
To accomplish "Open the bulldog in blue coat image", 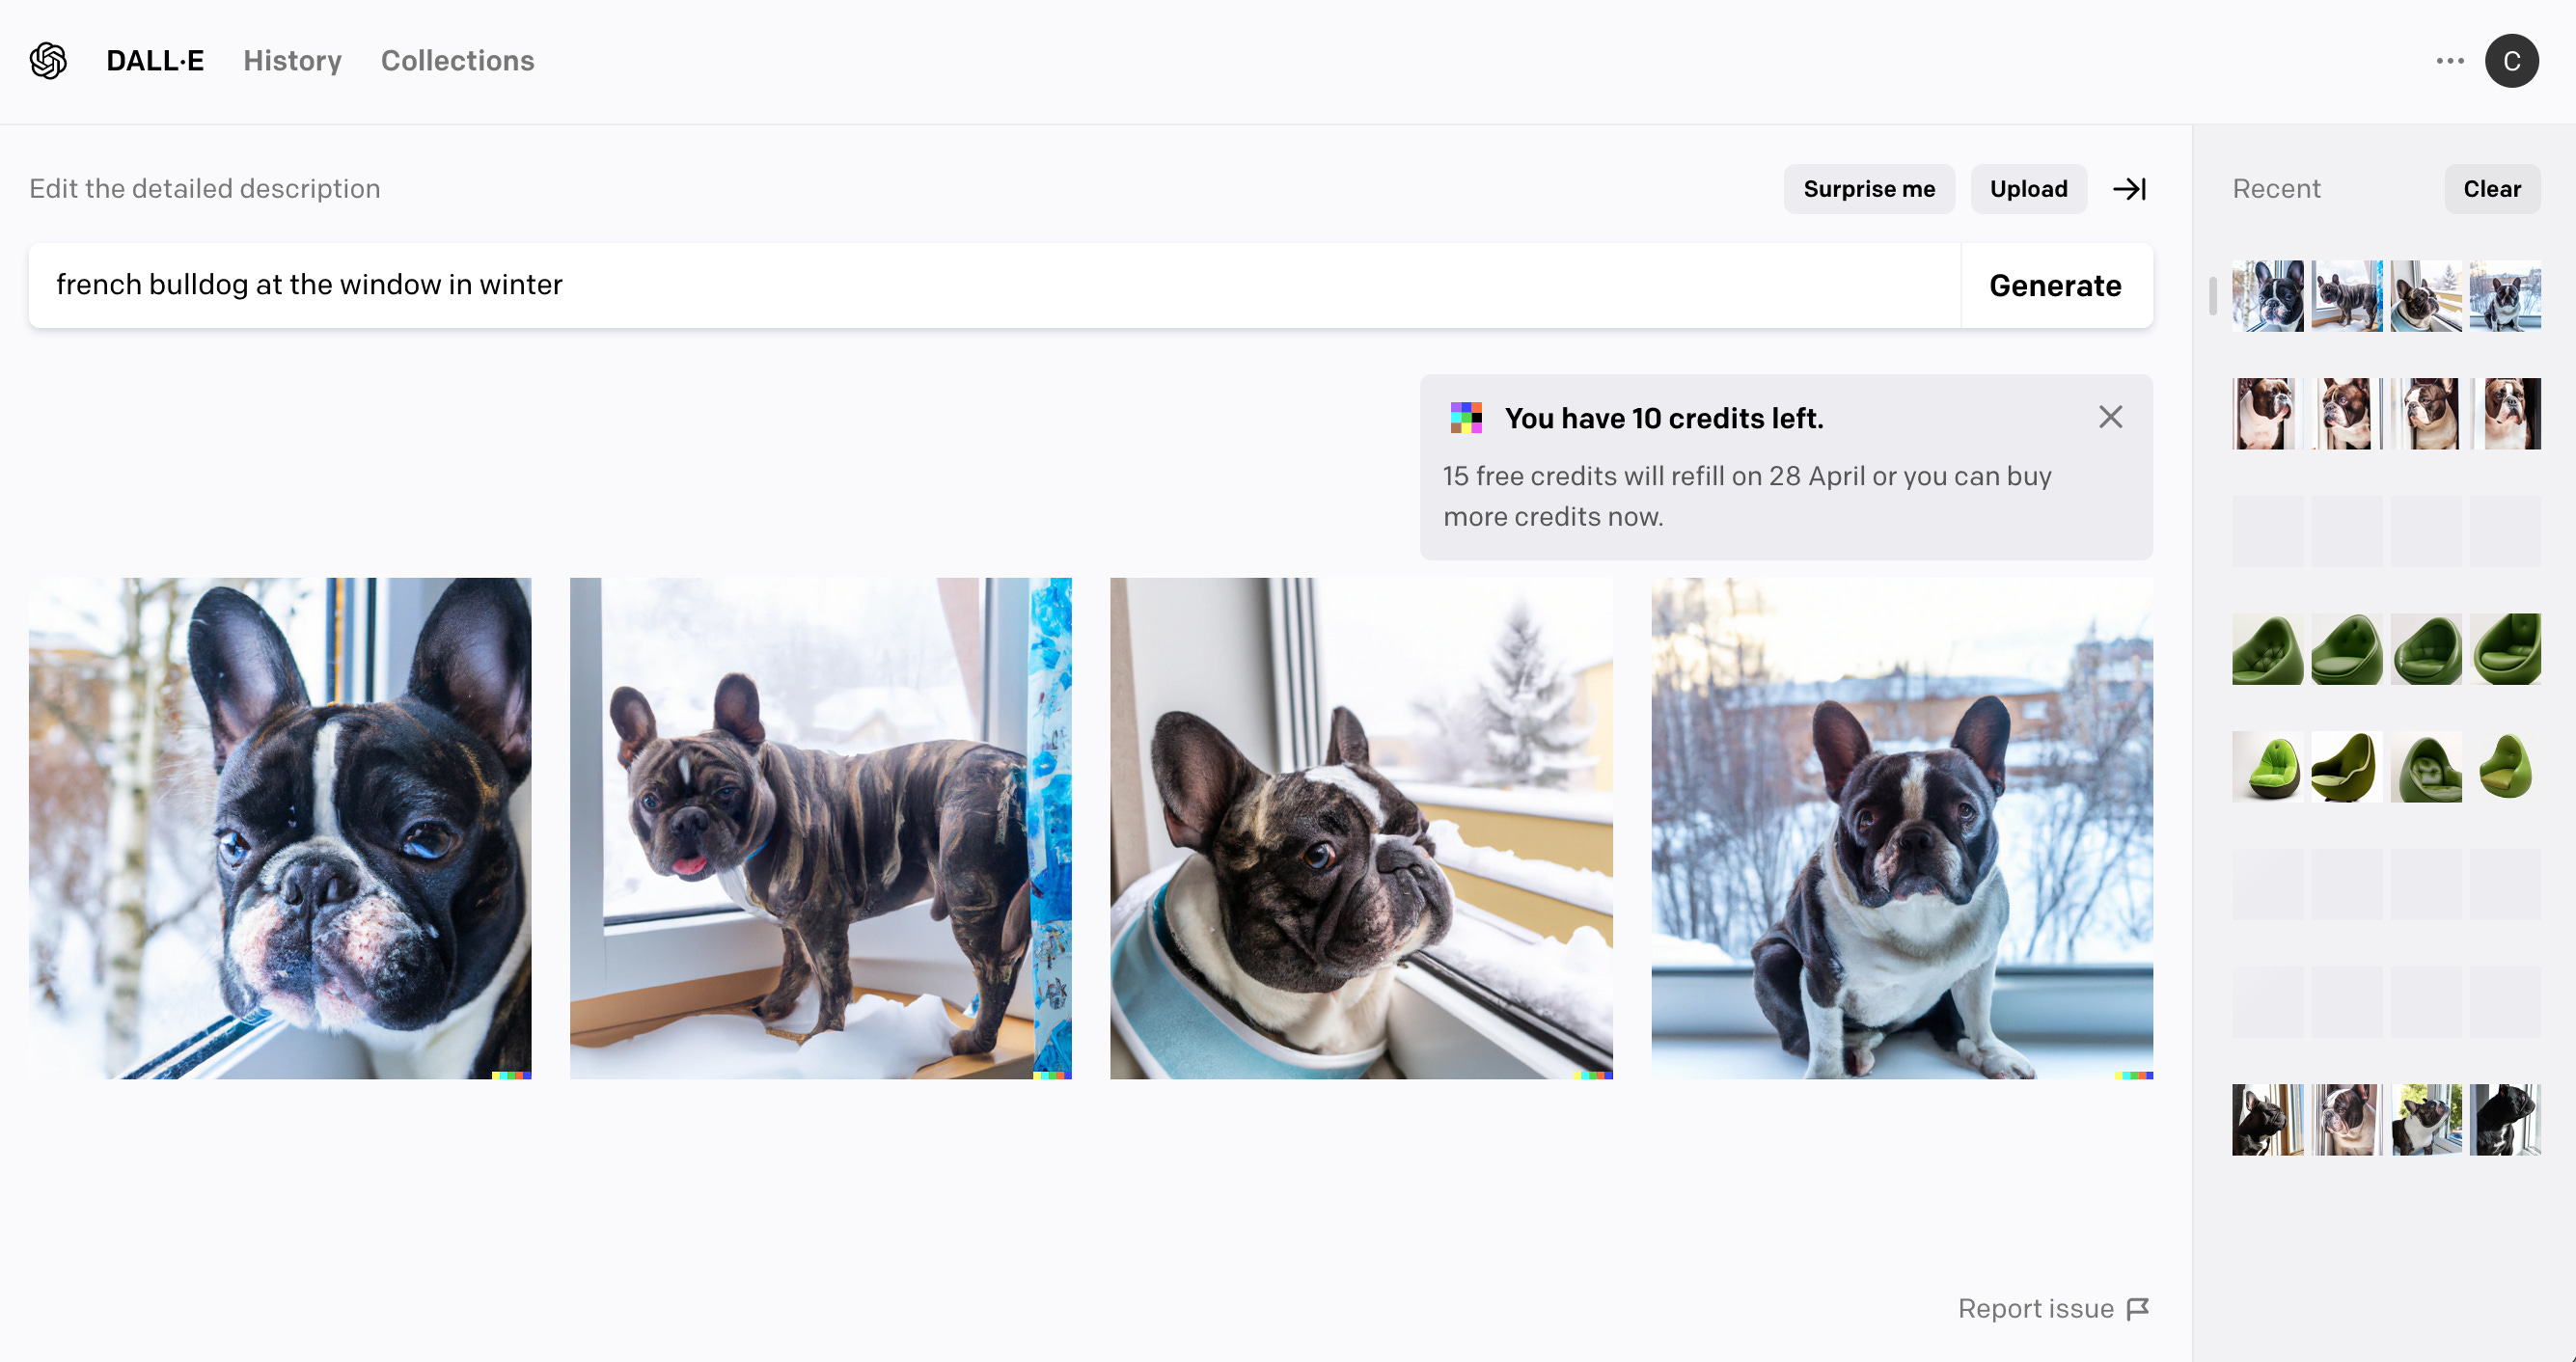I will point(1361,828).
